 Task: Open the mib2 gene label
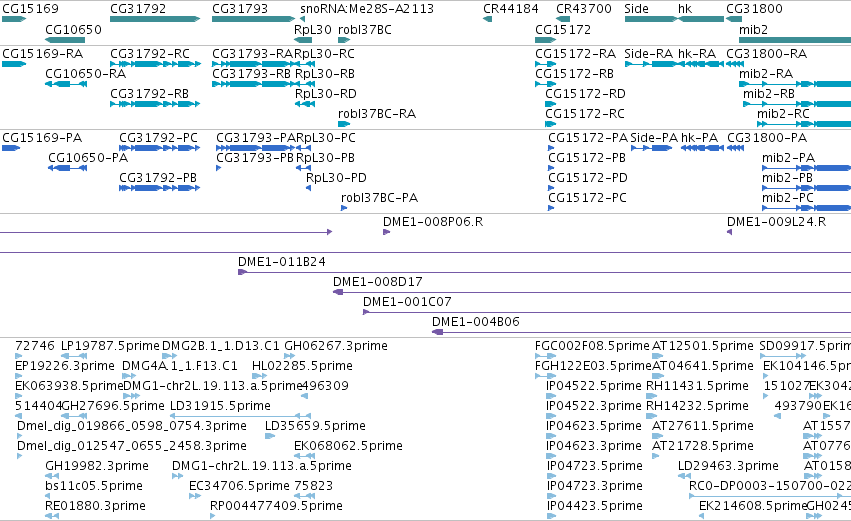[x=753, y=29]
